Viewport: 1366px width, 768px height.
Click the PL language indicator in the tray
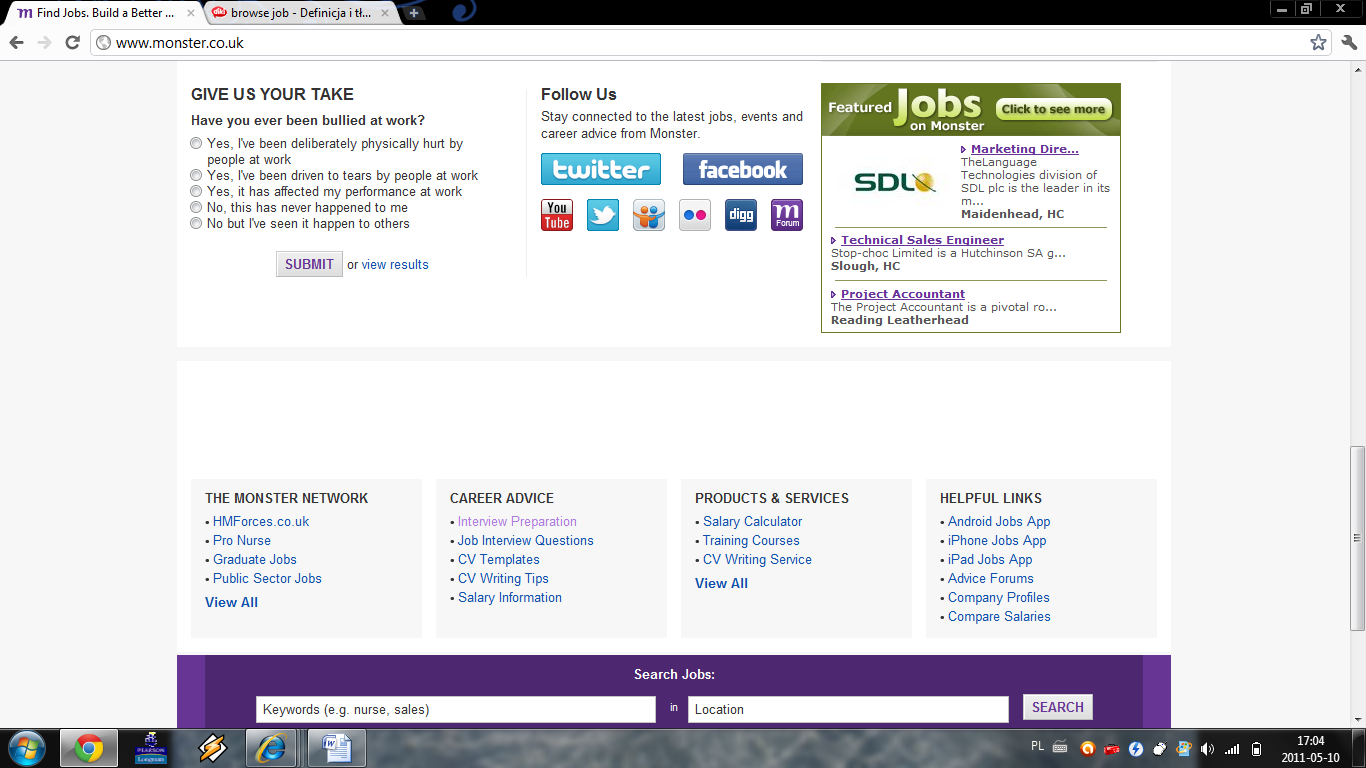[1039, 748]
